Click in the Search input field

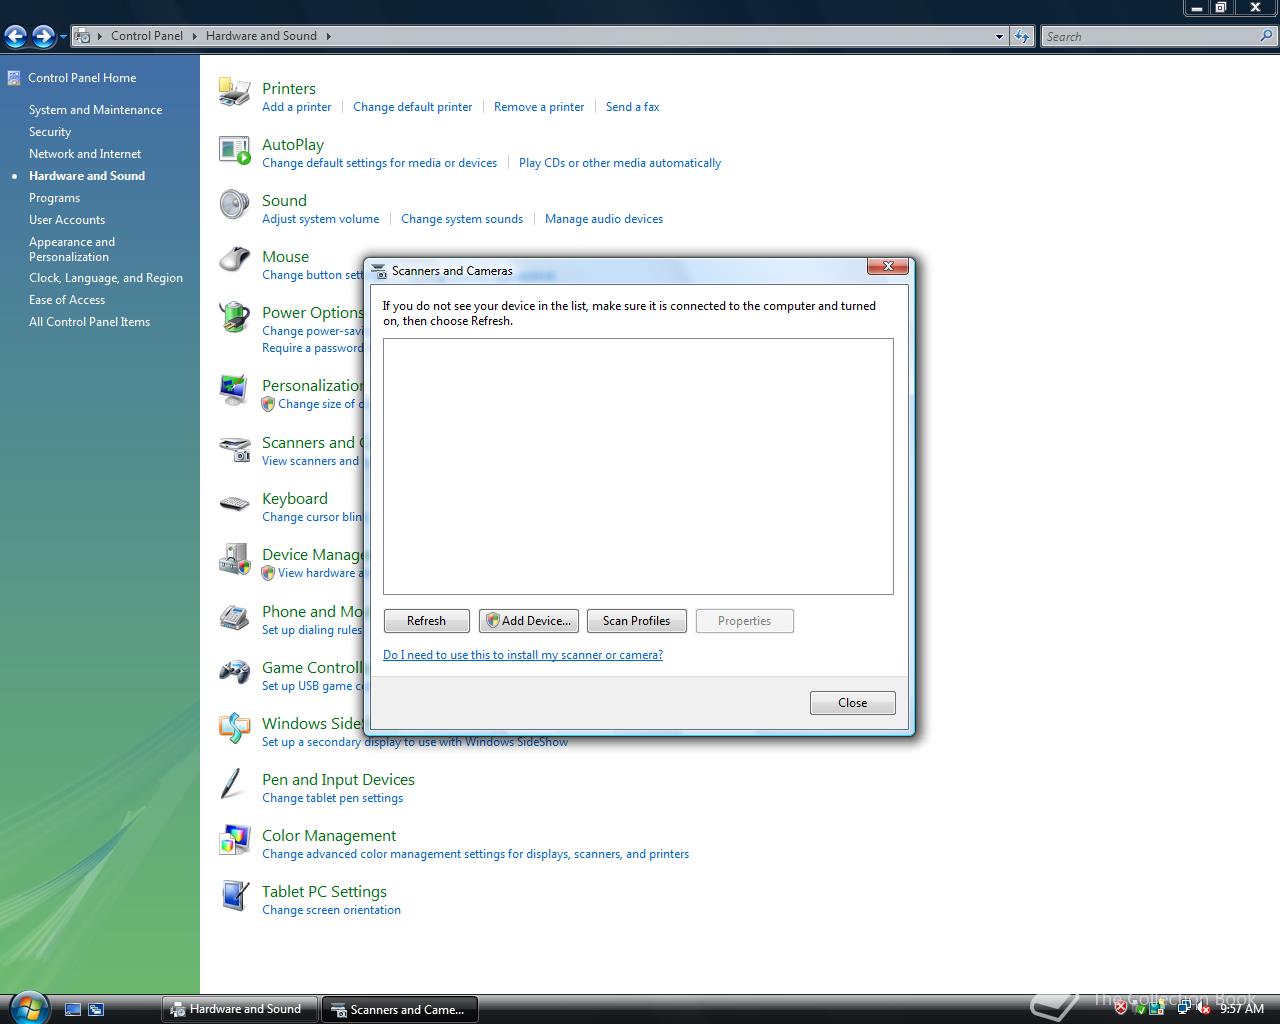tap(1150, 37)
